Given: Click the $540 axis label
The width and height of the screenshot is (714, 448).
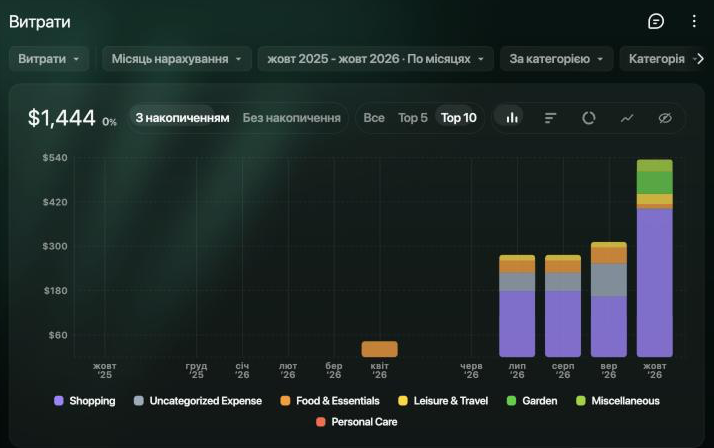Looking at the screenshot, I should click(55, 158).
